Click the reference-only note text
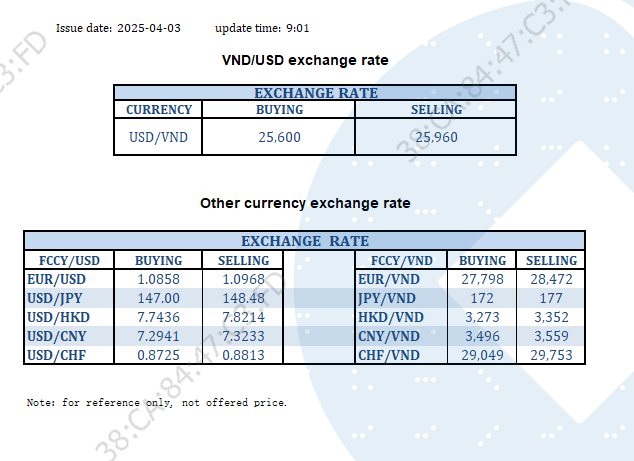 coord(157,403)
